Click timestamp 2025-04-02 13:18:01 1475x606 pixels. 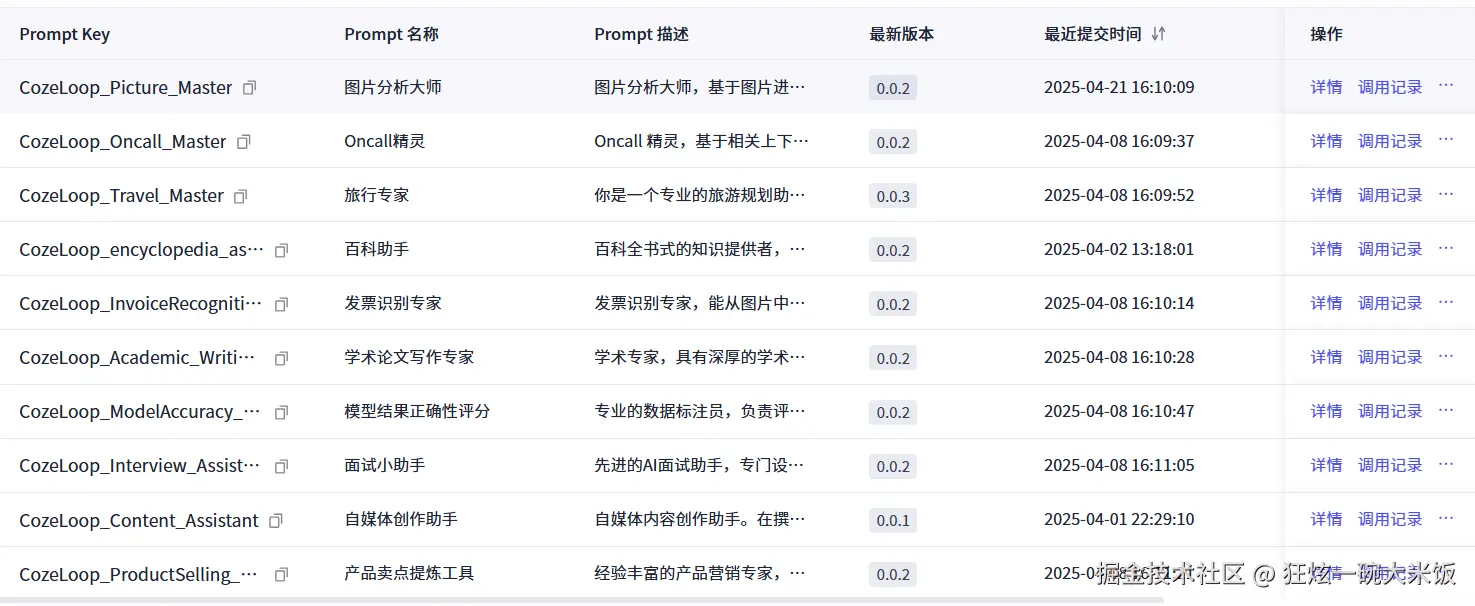(x=1119, y=249)
